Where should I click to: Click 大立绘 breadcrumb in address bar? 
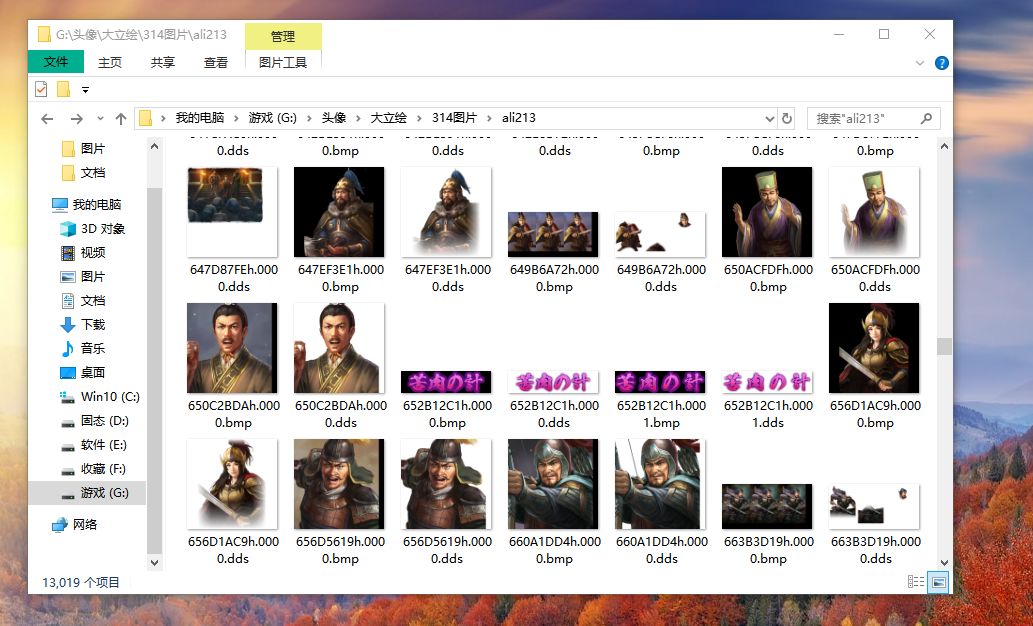pyautogui.click(x=388, y=118)
